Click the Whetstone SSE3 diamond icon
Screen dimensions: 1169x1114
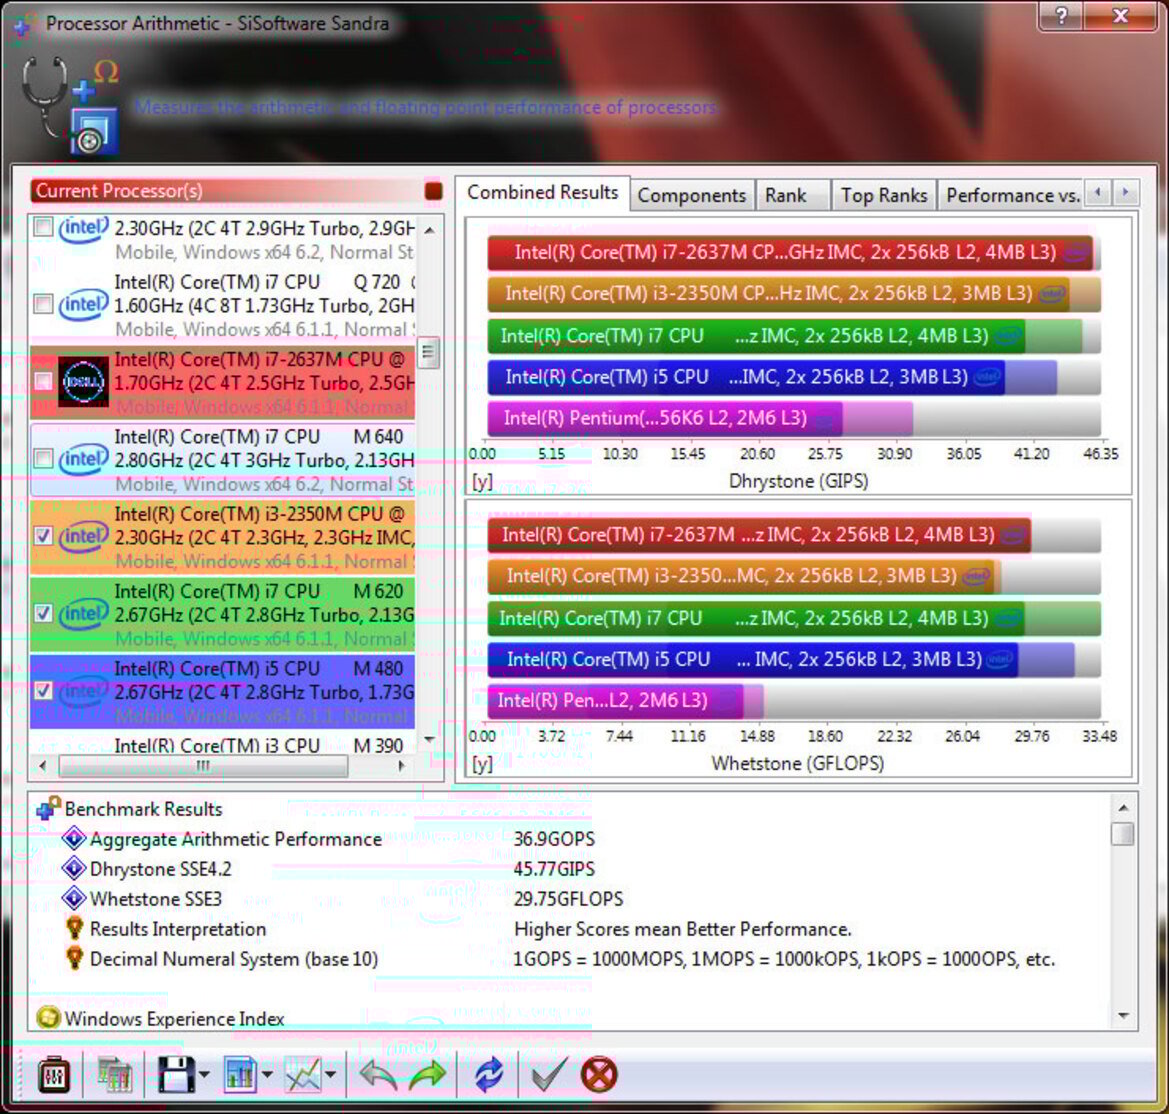(74, 899)
